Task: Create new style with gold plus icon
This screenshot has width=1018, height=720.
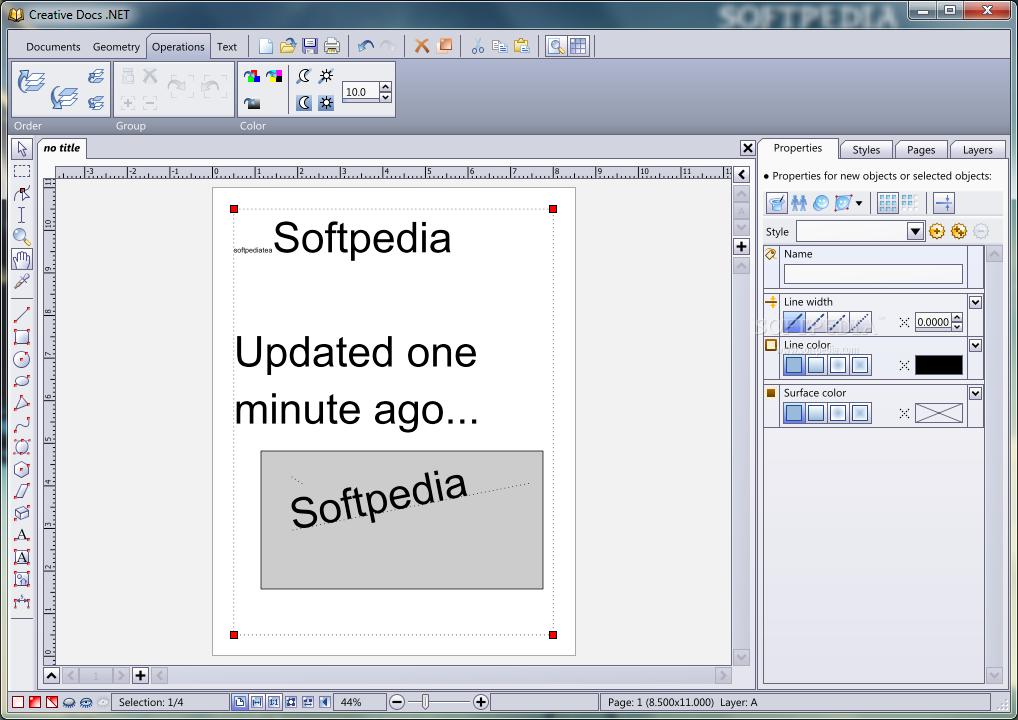Action: click(x=936, y=231)
